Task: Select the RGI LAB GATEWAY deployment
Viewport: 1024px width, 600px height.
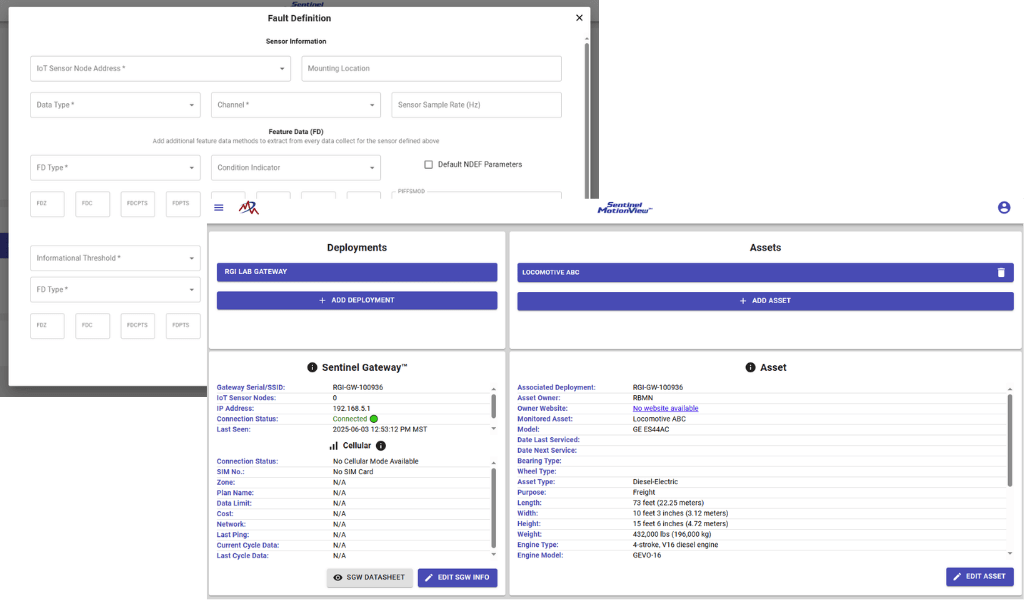Action: point(356,272)
